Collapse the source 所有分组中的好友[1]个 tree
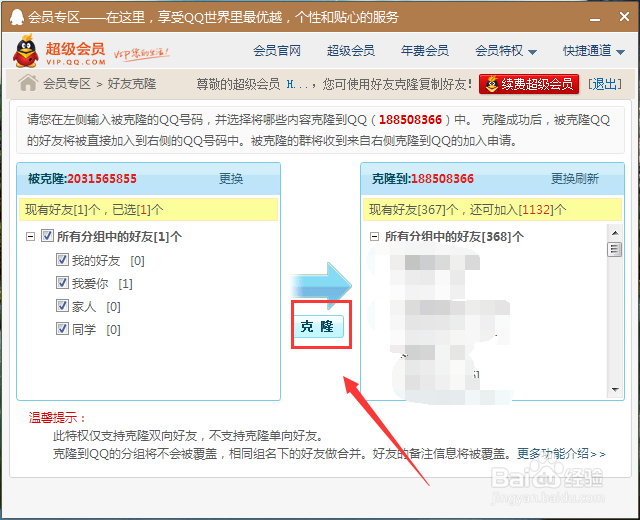 pos(30,236)
